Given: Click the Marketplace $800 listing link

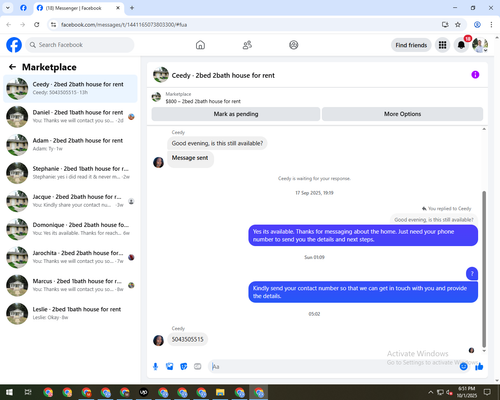Looking at the screenshot, I should coord(203,101).
